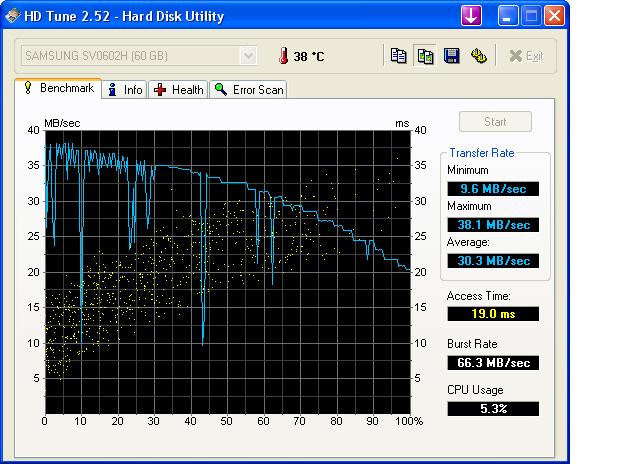Click the MB/sec axis label

pyautogui.click(x=62, y=123)
